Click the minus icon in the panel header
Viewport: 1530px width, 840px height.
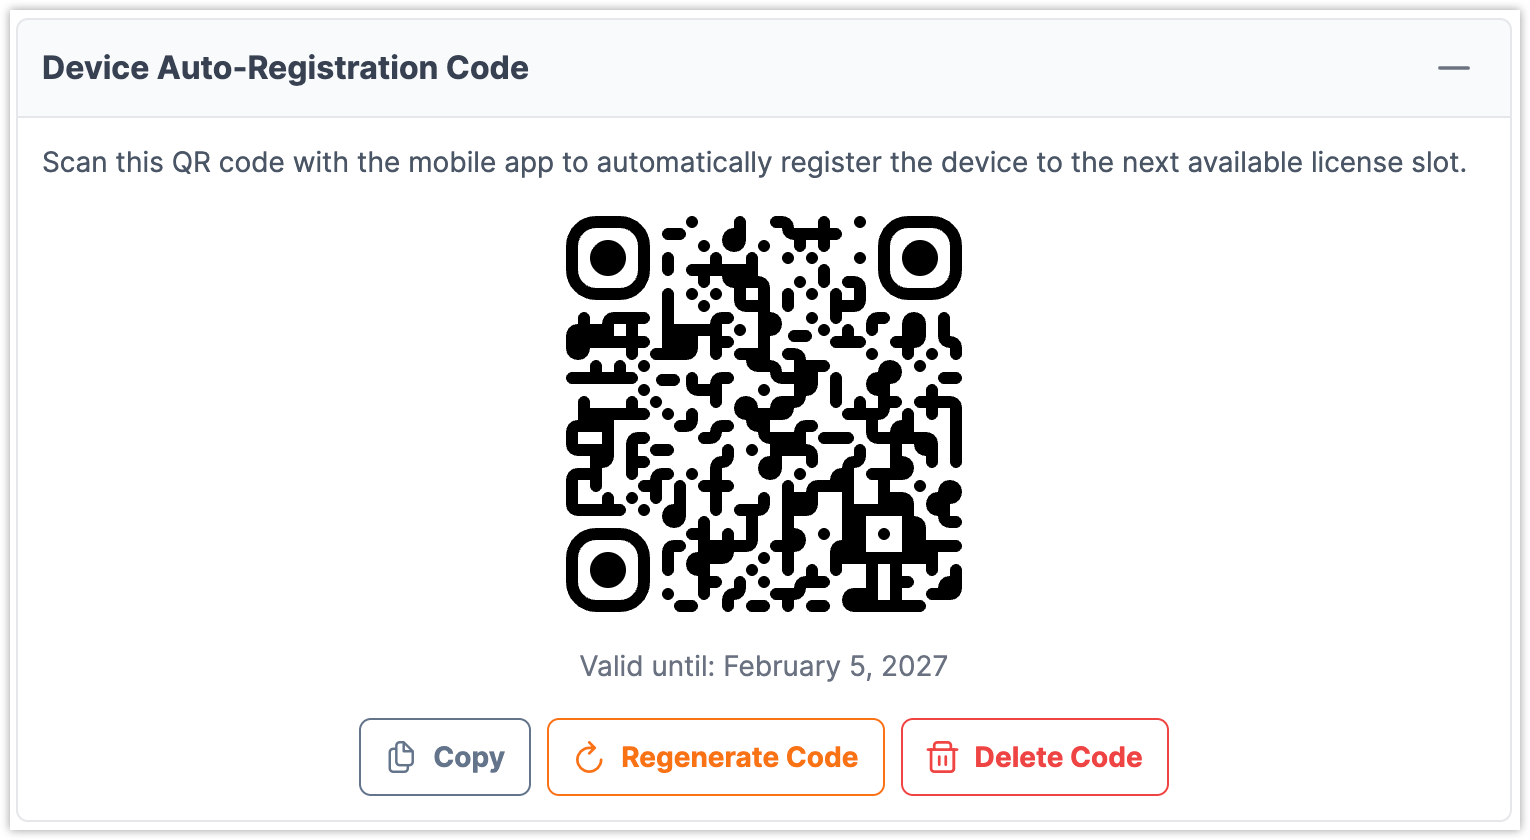coord(1454,68)
